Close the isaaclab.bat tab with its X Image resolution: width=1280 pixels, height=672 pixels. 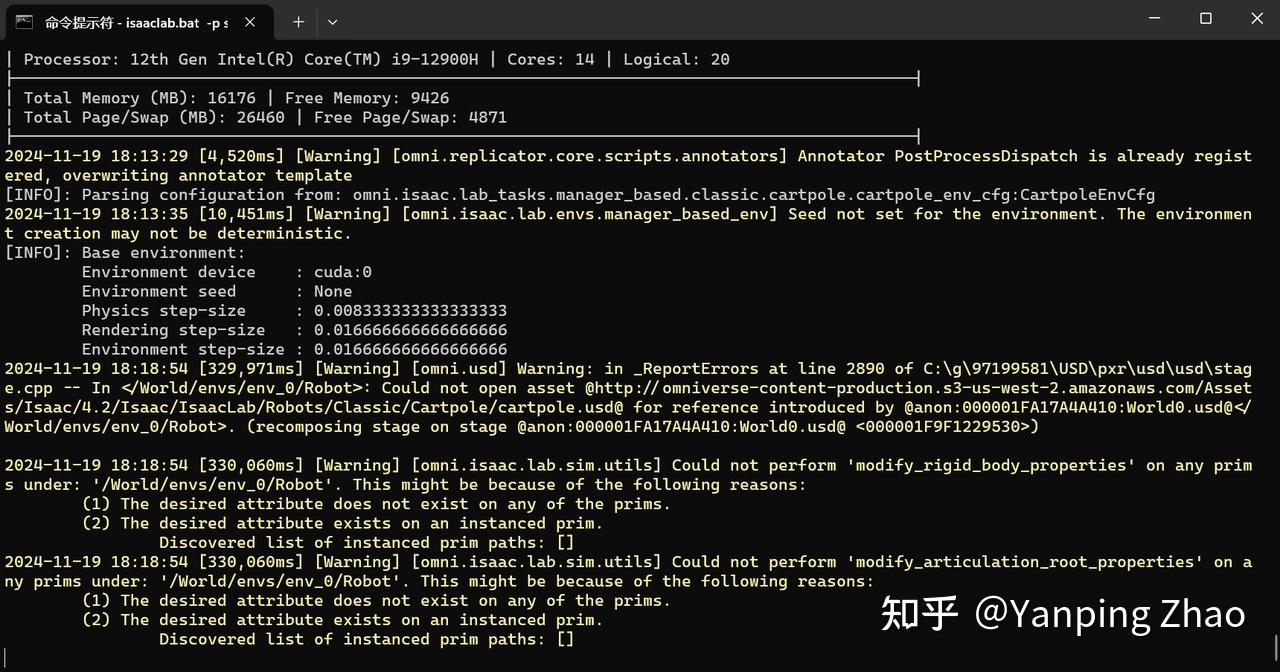coord(249,21)
